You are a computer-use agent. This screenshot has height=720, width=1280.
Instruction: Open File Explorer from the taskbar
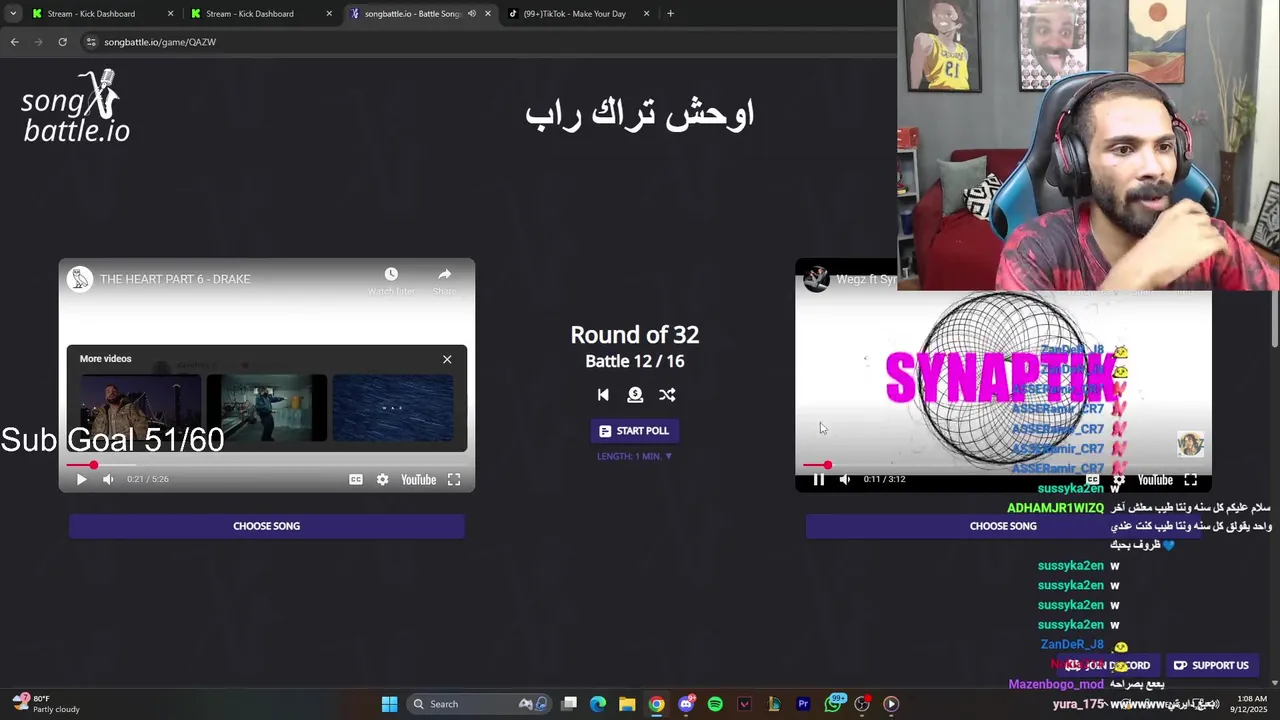pos(627,704)
